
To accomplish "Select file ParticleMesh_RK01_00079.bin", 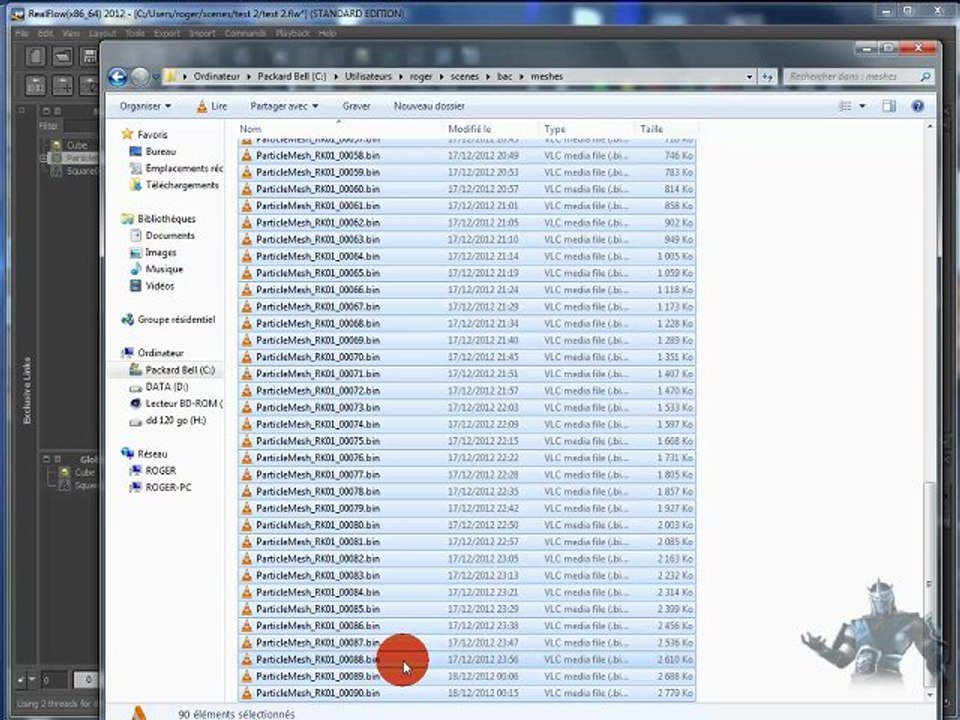I will (467, 508).
